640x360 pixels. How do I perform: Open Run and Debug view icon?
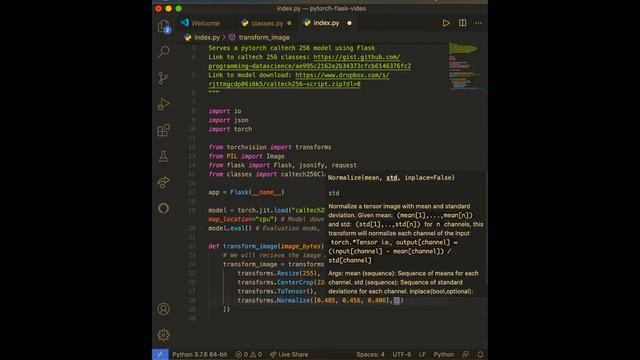tap(163, 104)
